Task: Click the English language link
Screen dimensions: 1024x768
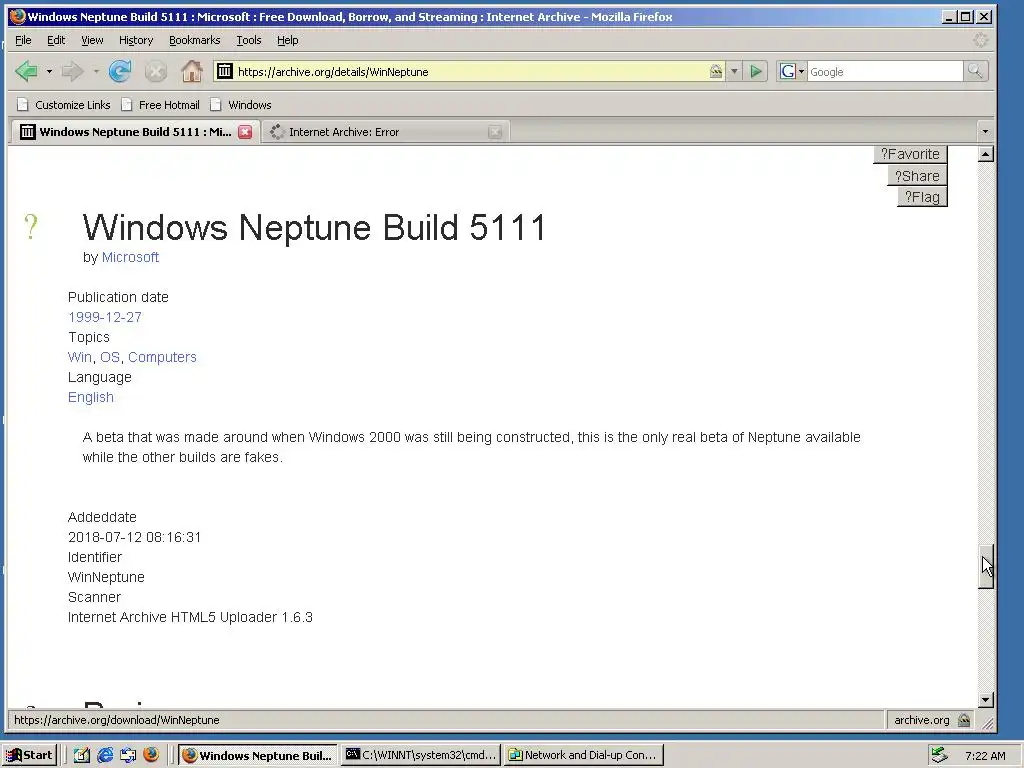Action: click(x=91, y=397)
